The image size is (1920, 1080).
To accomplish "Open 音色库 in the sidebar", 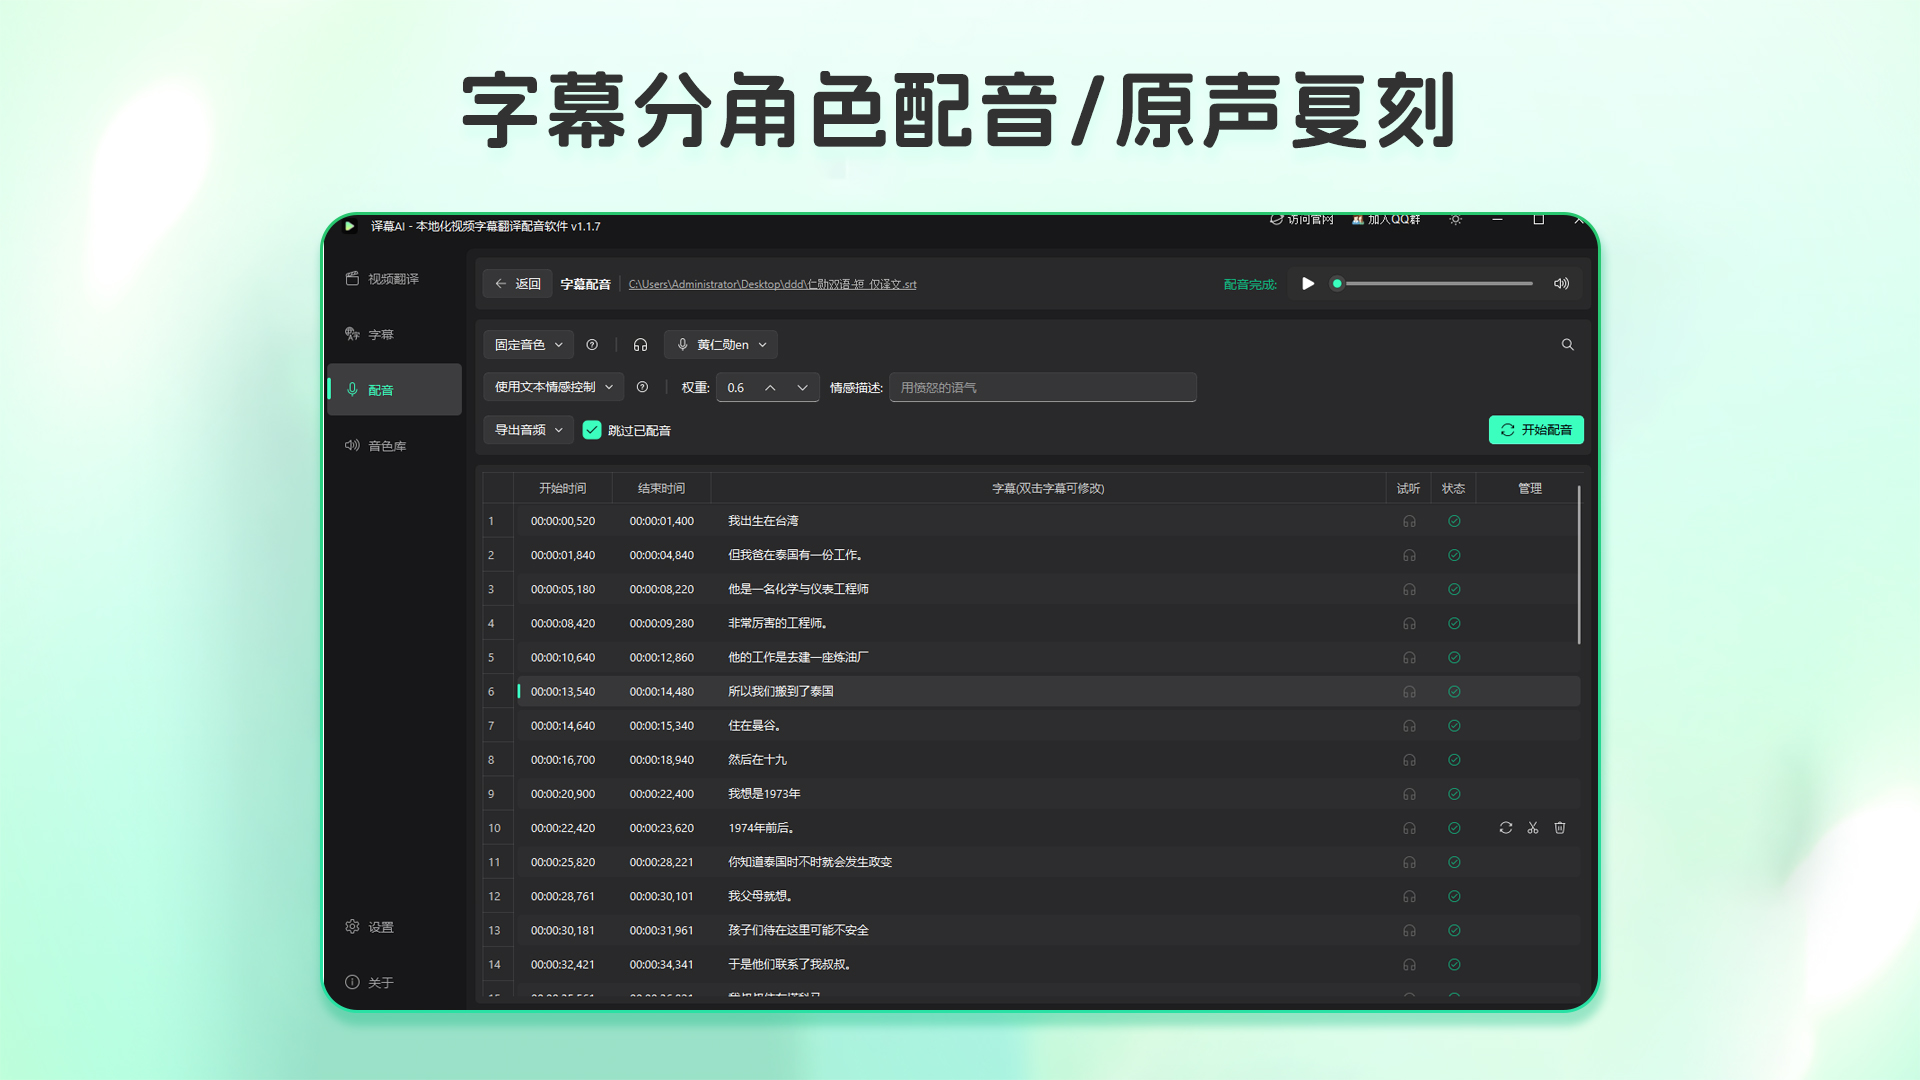I will 394,446.
